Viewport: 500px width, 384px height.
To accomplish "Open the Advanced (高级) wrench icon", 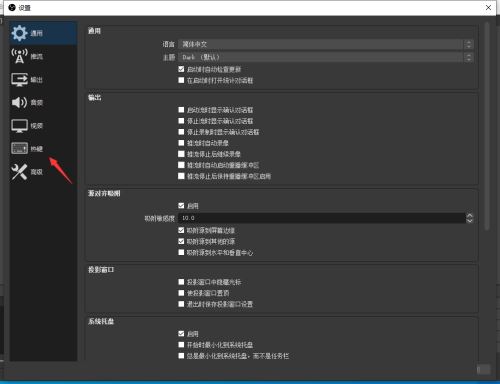I will [19, 172].
